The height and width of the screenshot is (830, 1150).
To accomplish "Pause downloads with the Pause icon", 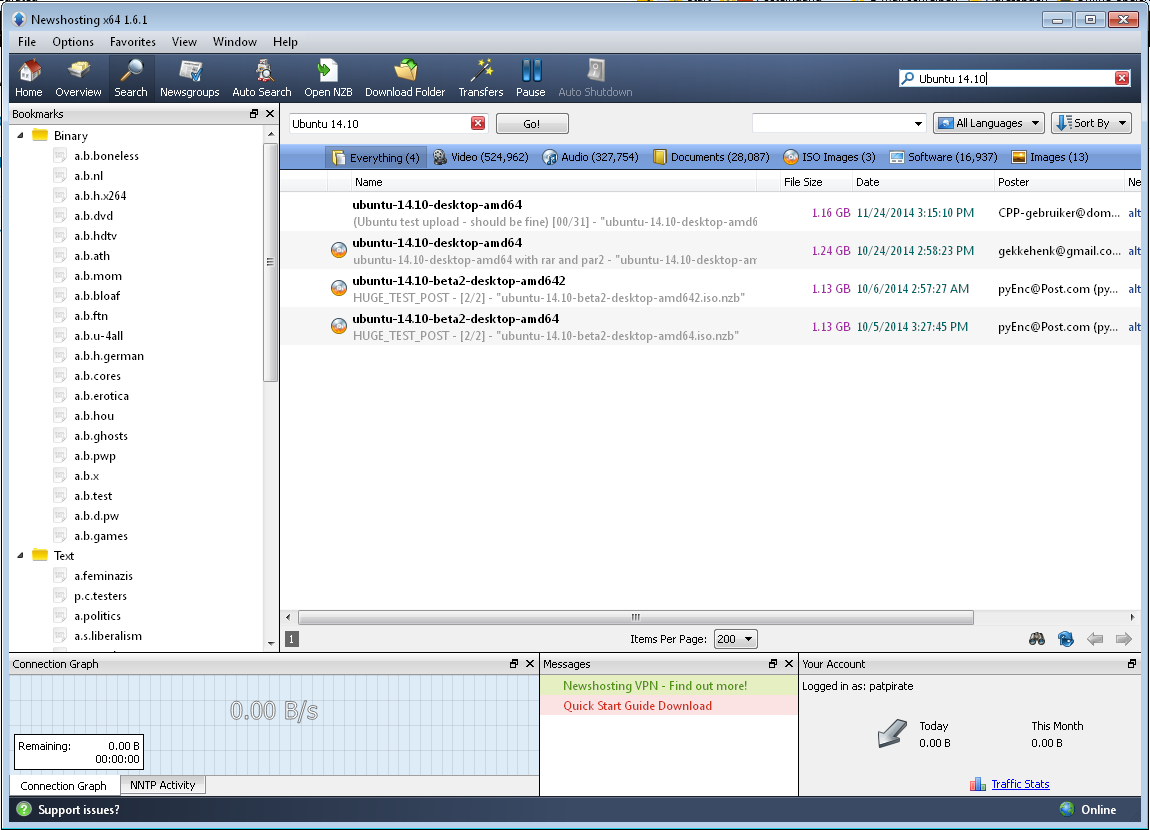I will point(531,78).
